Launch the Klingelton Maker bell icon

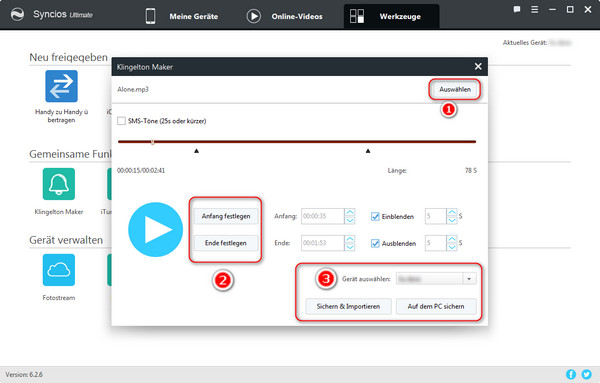tap(59, 184)
